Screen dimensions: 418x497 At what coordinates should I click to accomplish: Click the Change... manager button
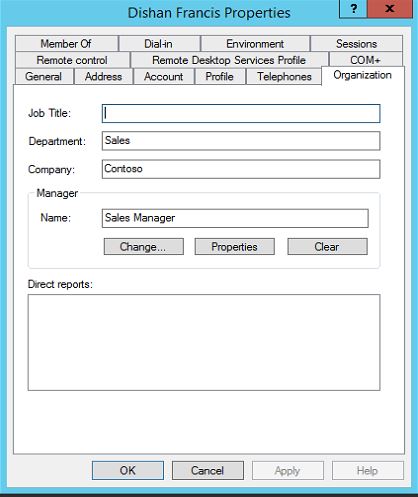coord(144,247)
